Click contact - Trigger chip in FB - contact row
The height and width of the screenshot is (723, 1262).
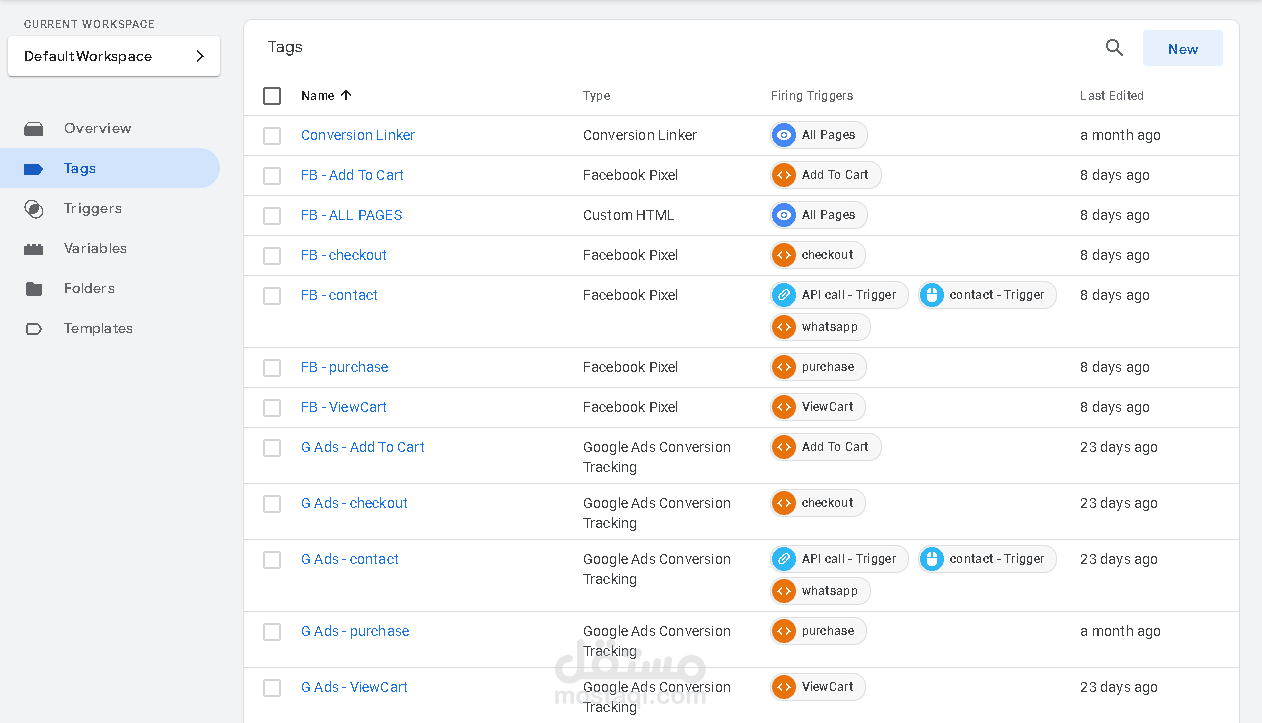point(987,295)
